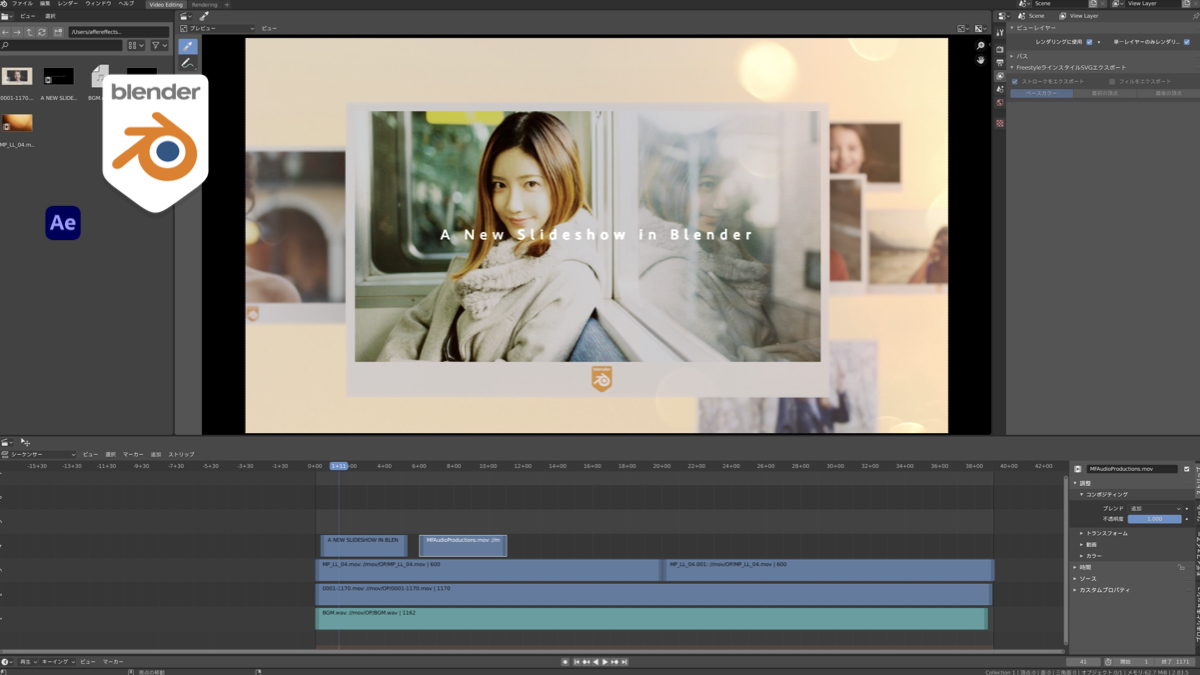Click the playhead frame marker on the ruler

click(339, 466)
